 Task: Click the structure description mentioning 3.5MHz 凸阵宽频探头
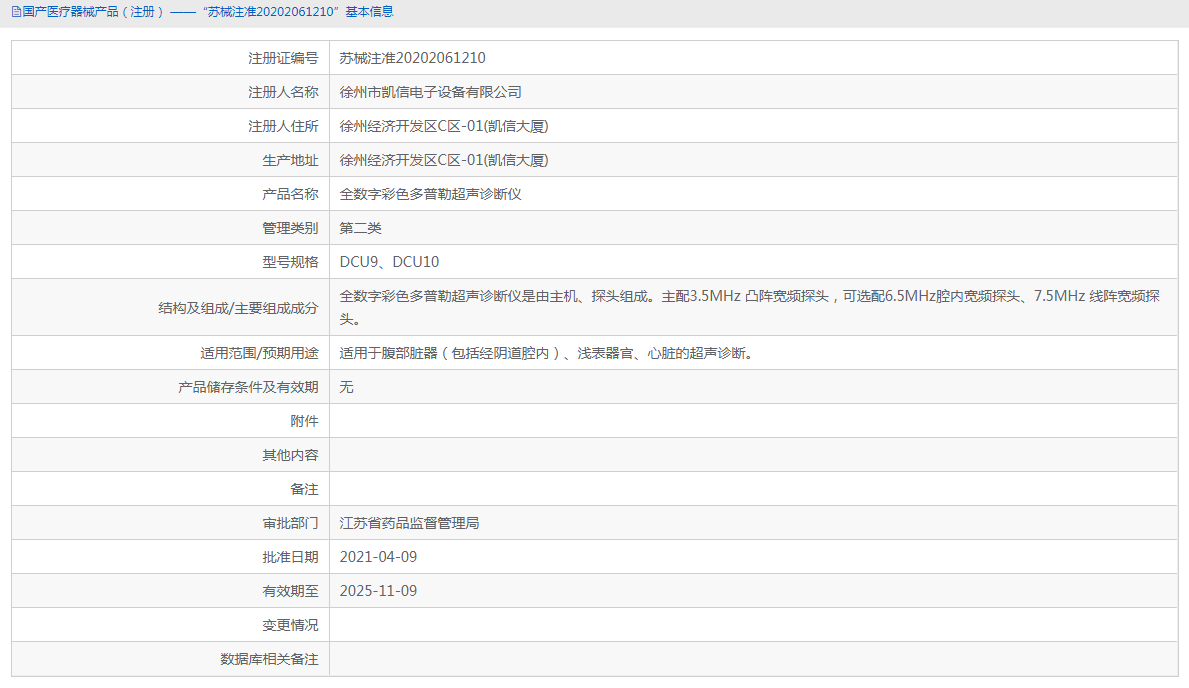749,307
